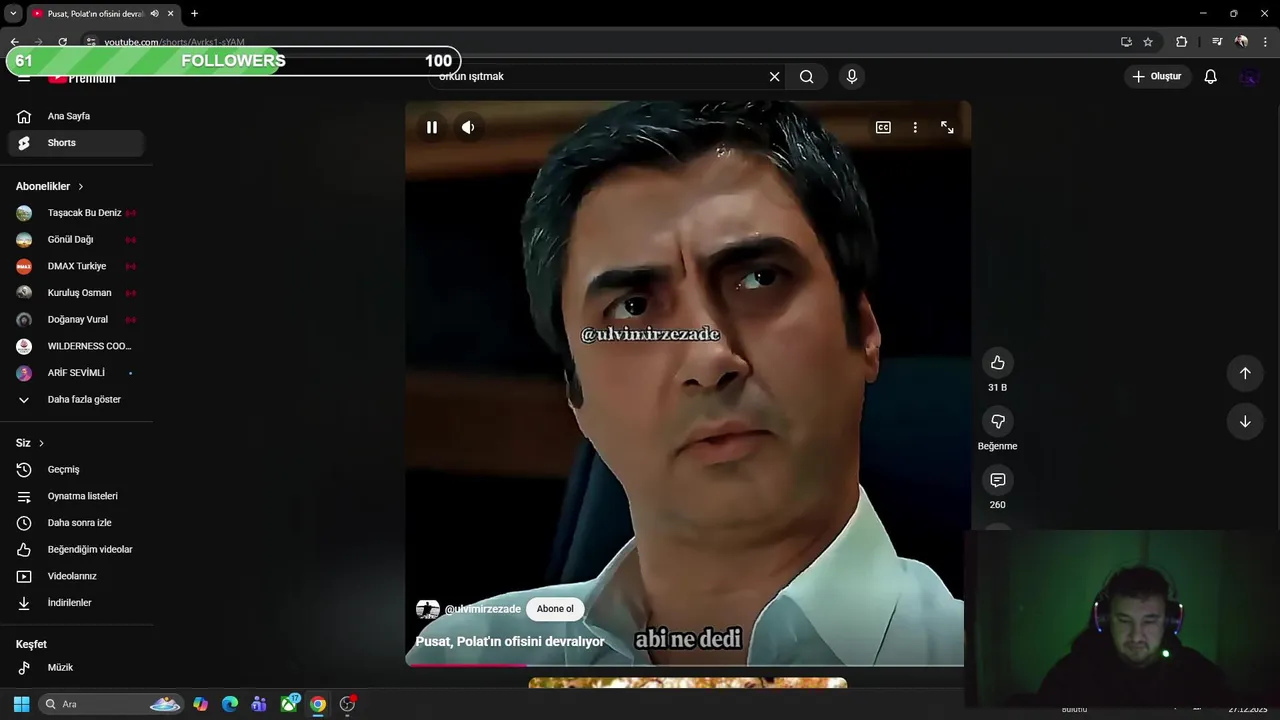This screenshot has width=1280, height=720.
Task: Click the Abone ol subscribe button
Action: [555, 609]
